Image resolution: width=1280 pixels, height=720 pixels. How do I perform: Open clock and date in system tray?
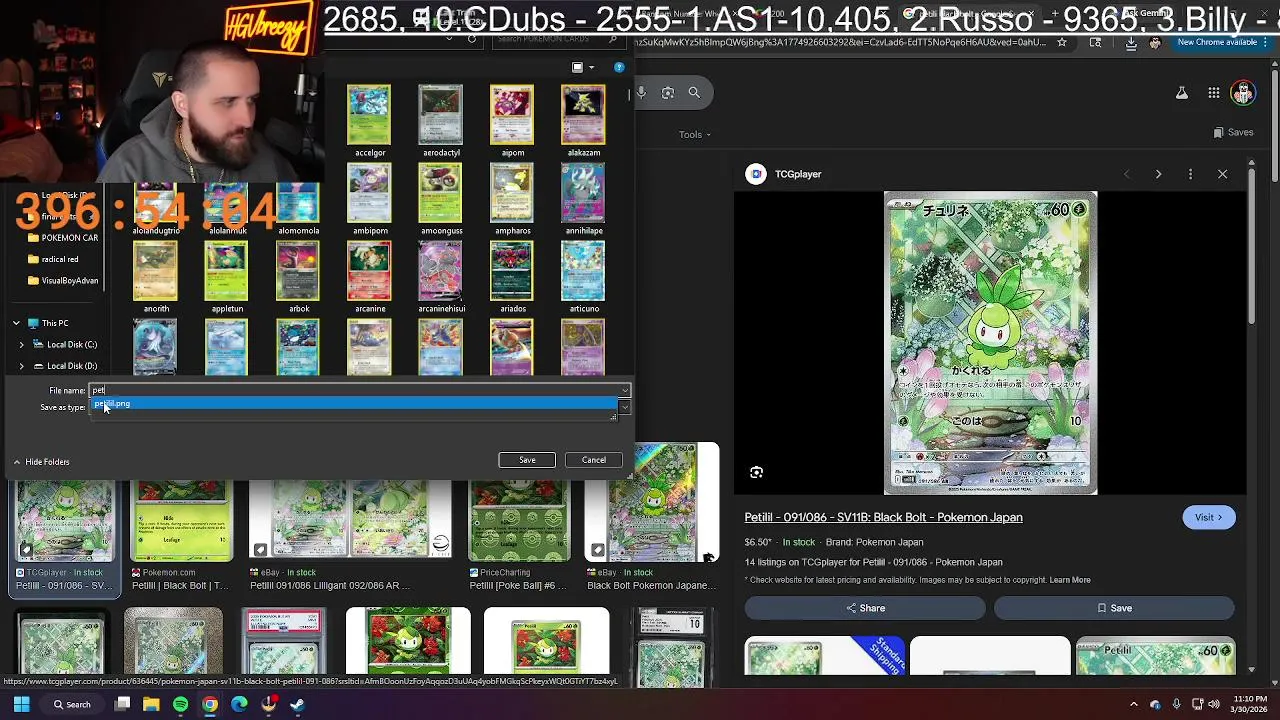click(1249, 704)
